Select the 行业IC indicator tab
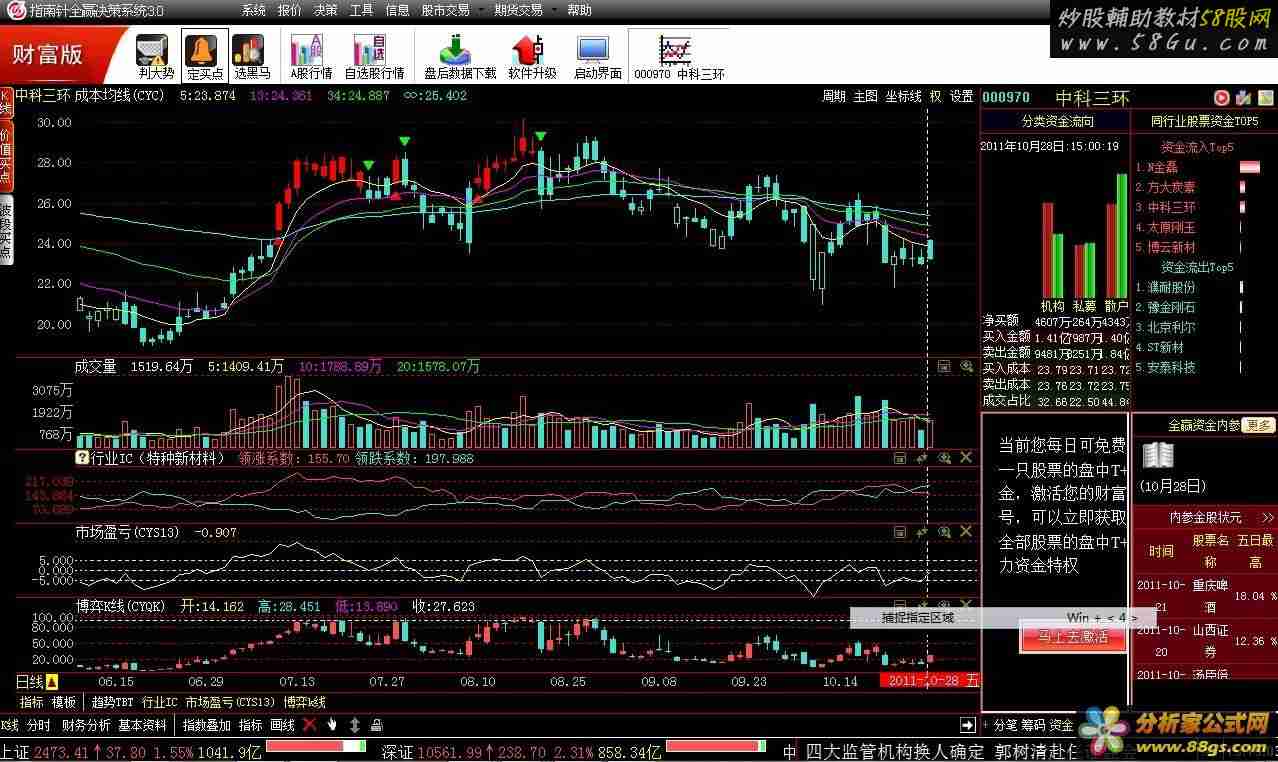The image size is (1278, 762). tap(160, 702)
